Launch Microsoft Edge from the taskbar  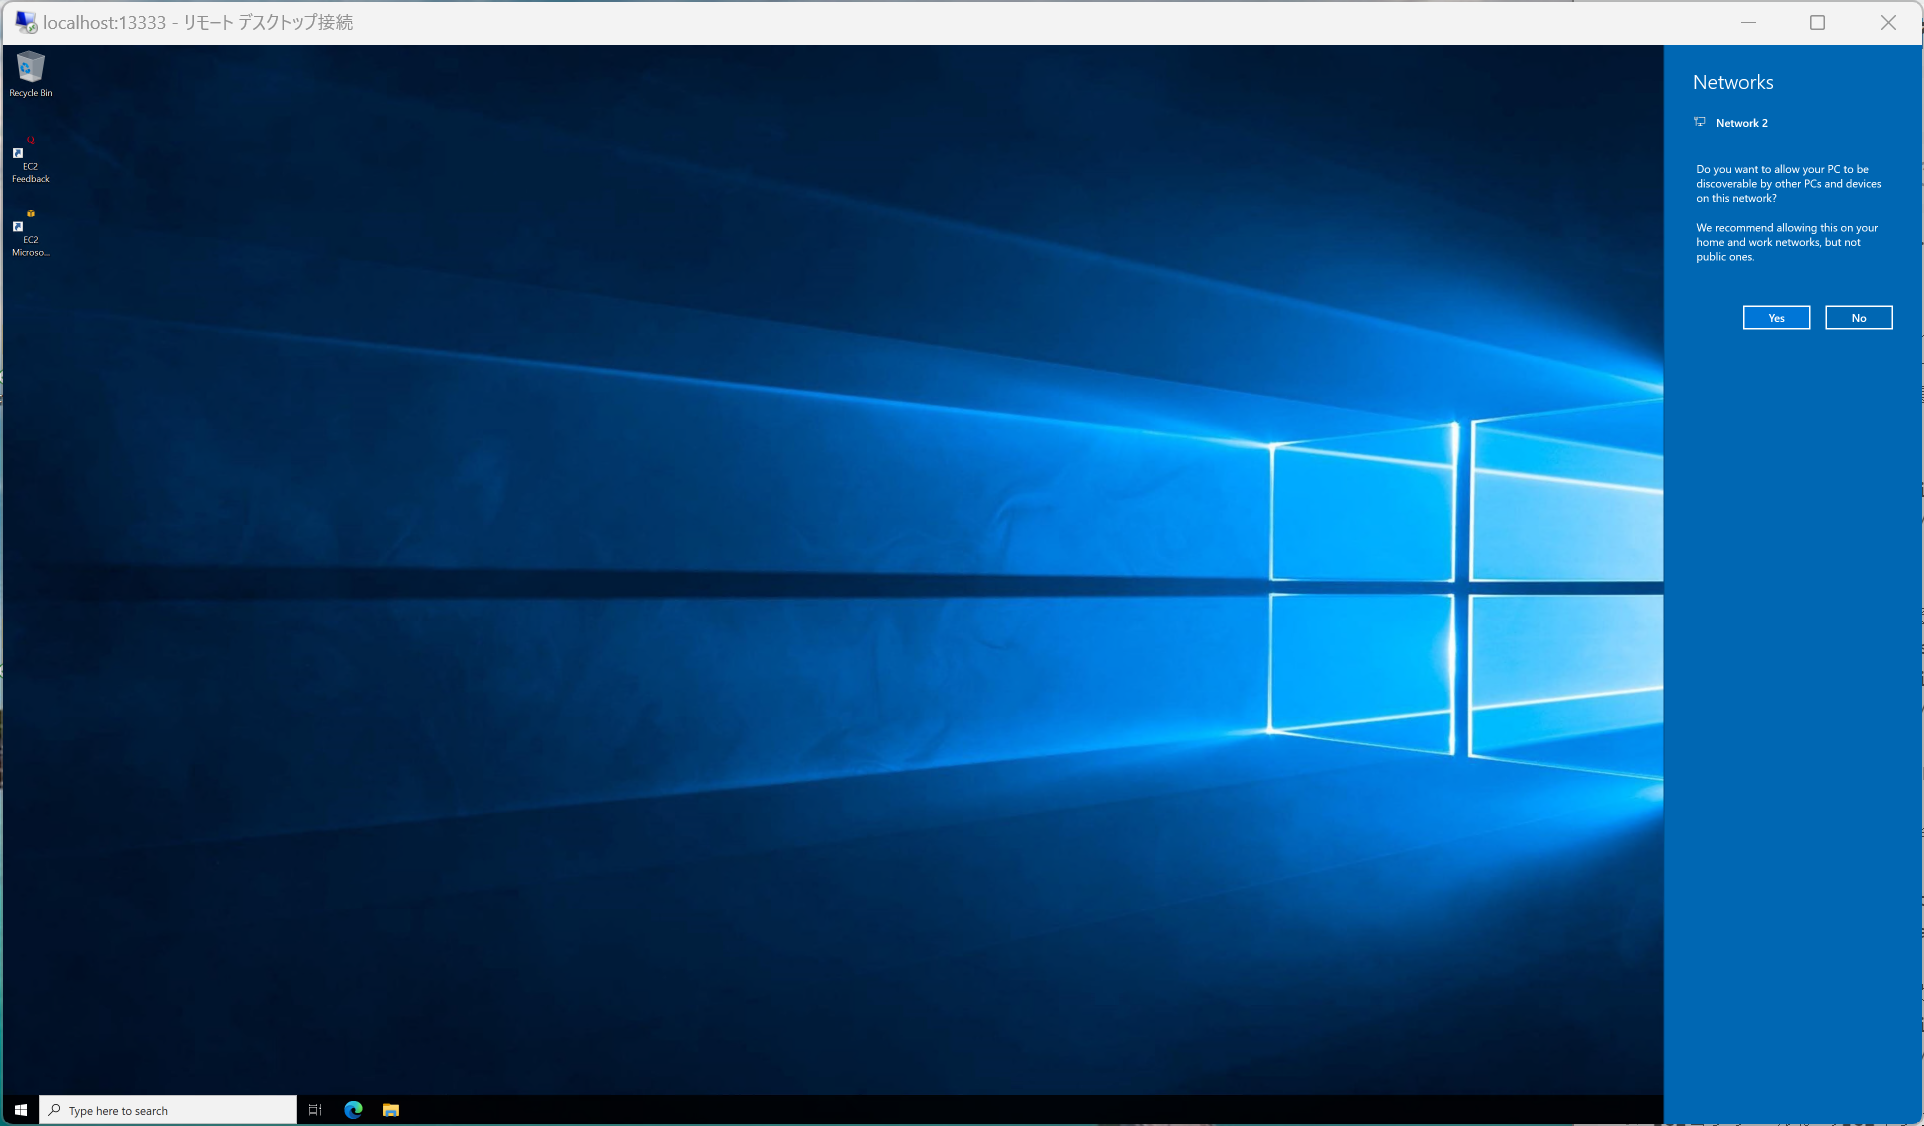(353, 1110)
